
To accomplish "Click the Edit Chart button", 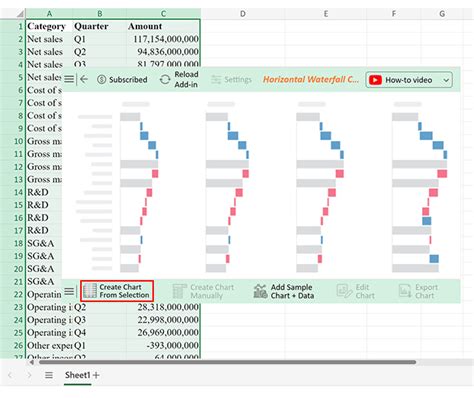I will (355, 291).
